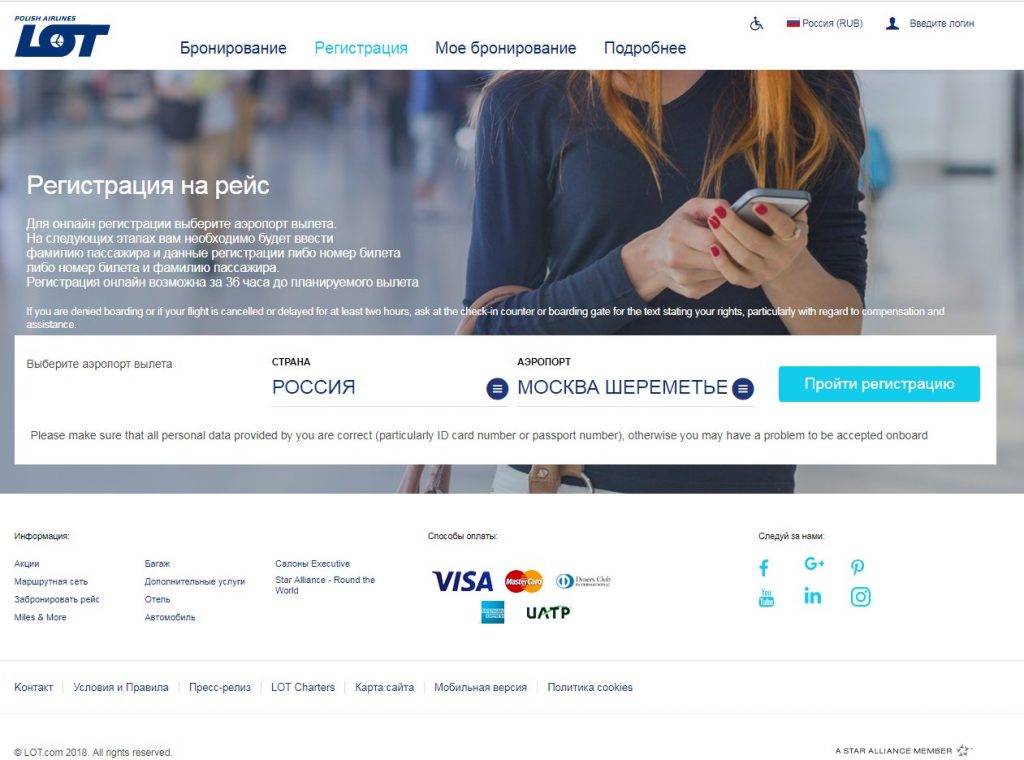Open the Miles & More footer link
Screen dimensions: 1024x760
tap(40, 617)
